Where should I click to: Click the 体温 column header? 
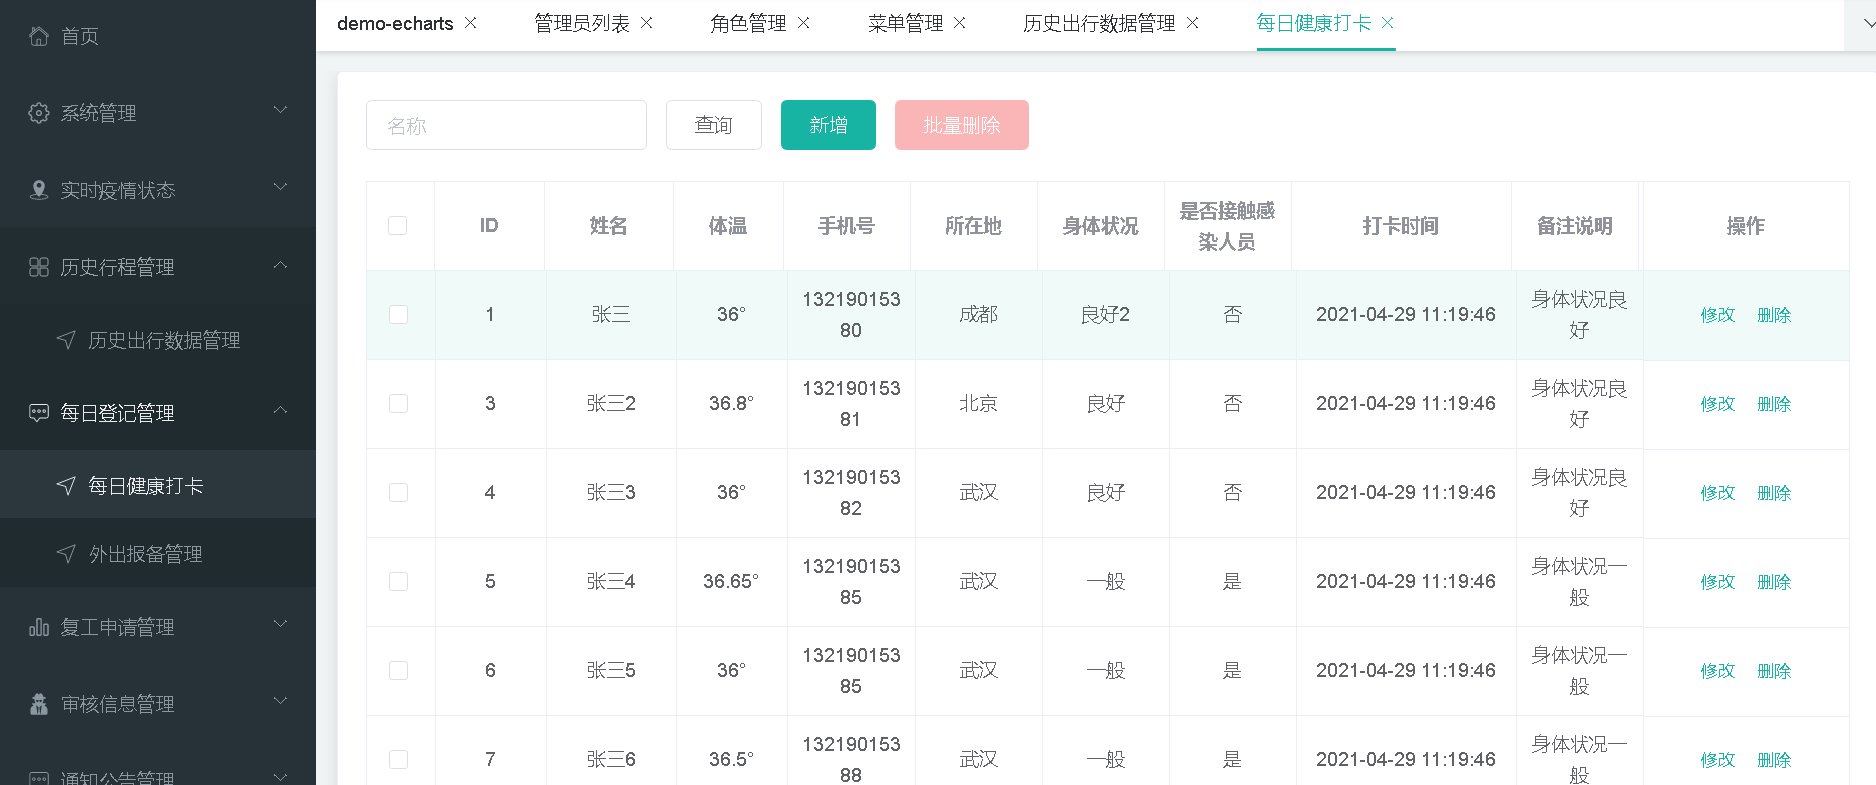pyautogui.click(x=728, y=226)
